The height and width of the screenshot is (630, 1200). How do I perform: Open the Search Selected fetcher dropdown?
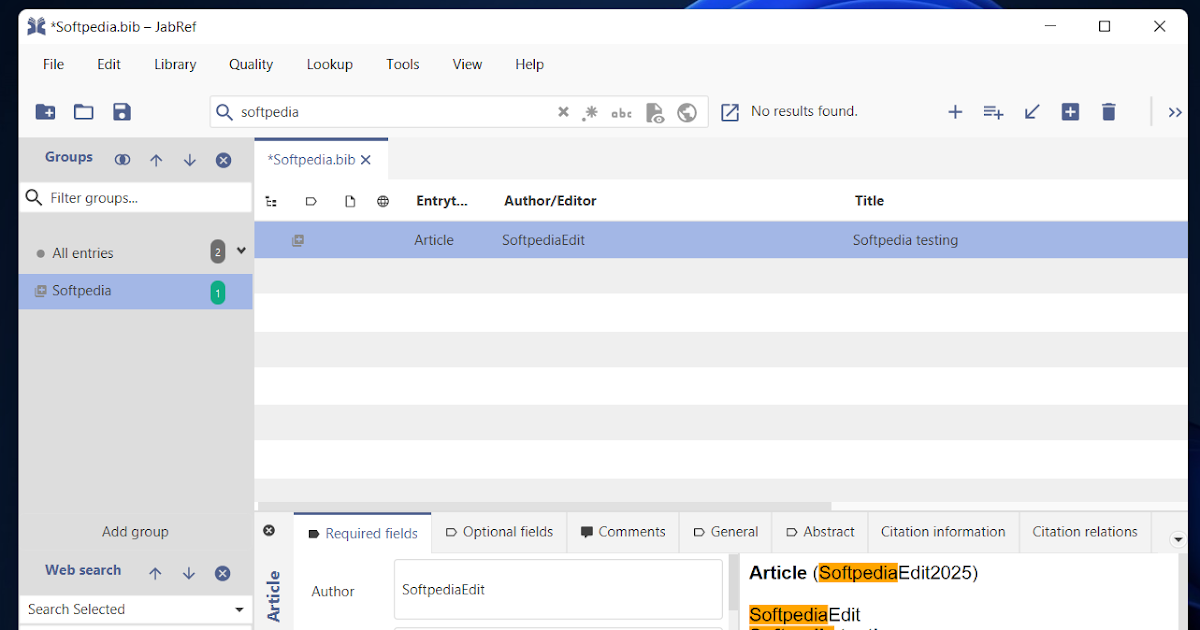coord(239,609)
